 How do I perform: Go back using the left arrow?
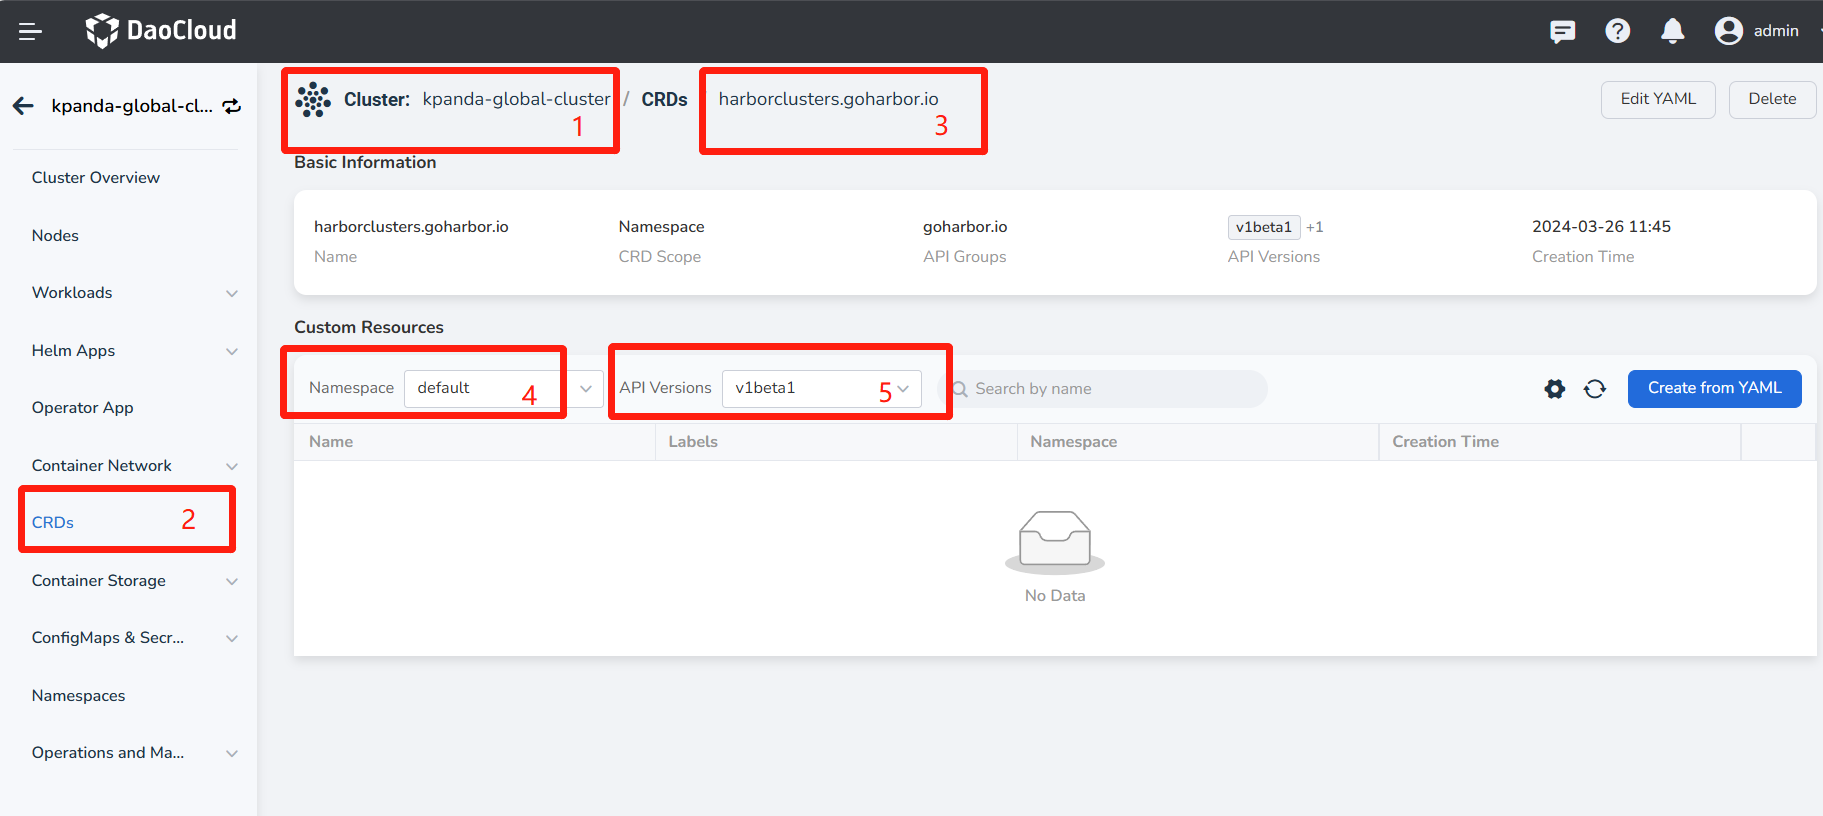click(24, 106)
